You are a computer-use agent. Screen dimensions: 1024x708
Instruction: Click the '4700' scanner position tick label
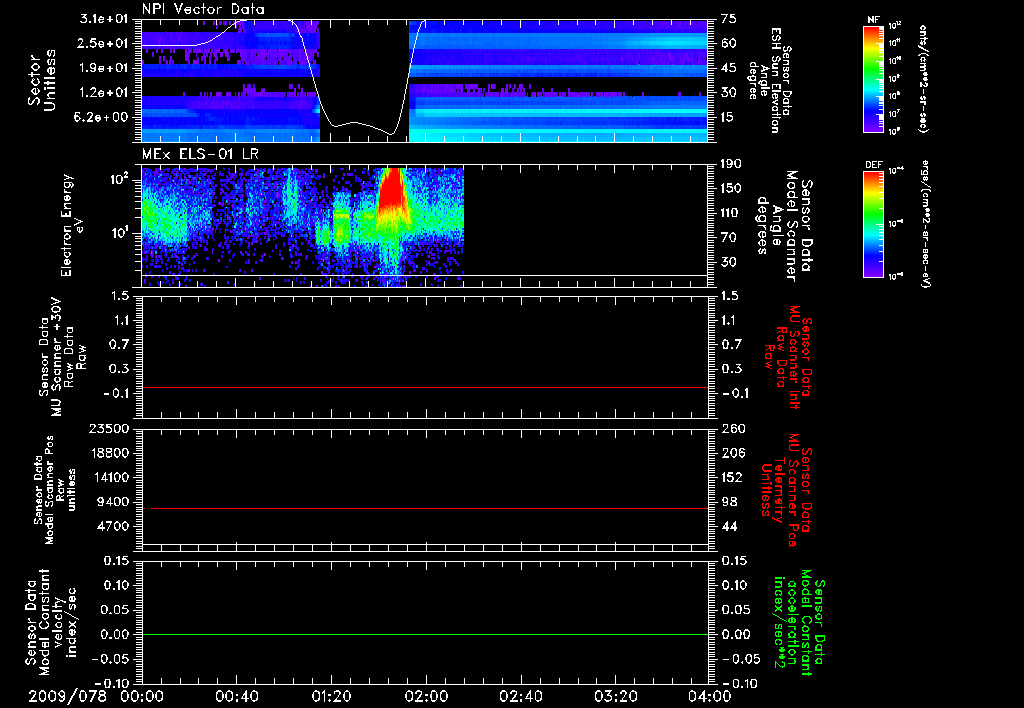pos(114,526)
